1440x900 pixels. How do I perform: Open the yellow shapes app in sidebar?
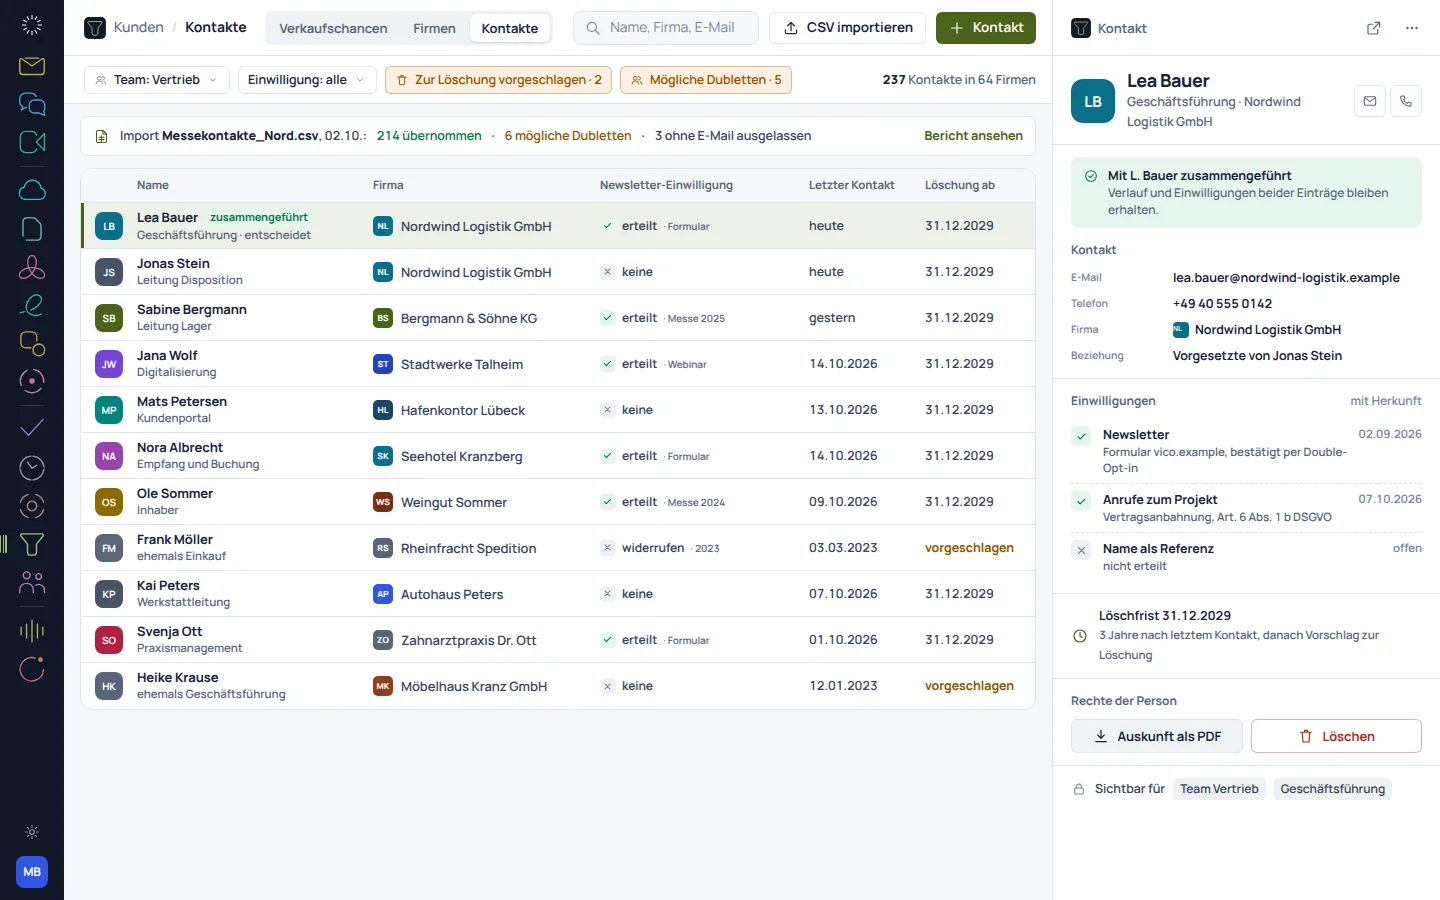(x=32, y=342)
